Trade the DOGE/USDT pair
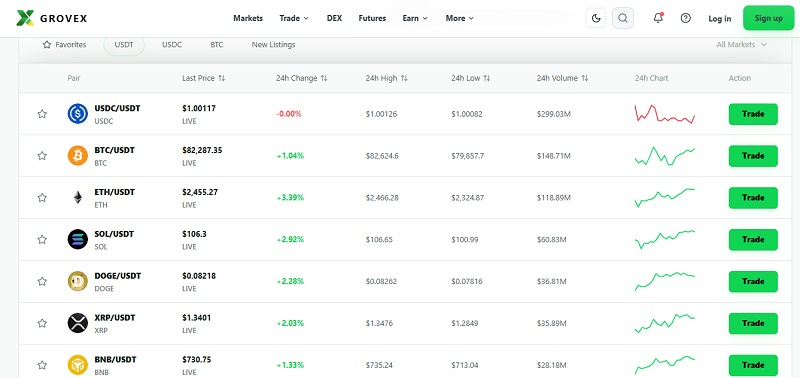 [753, 281]
